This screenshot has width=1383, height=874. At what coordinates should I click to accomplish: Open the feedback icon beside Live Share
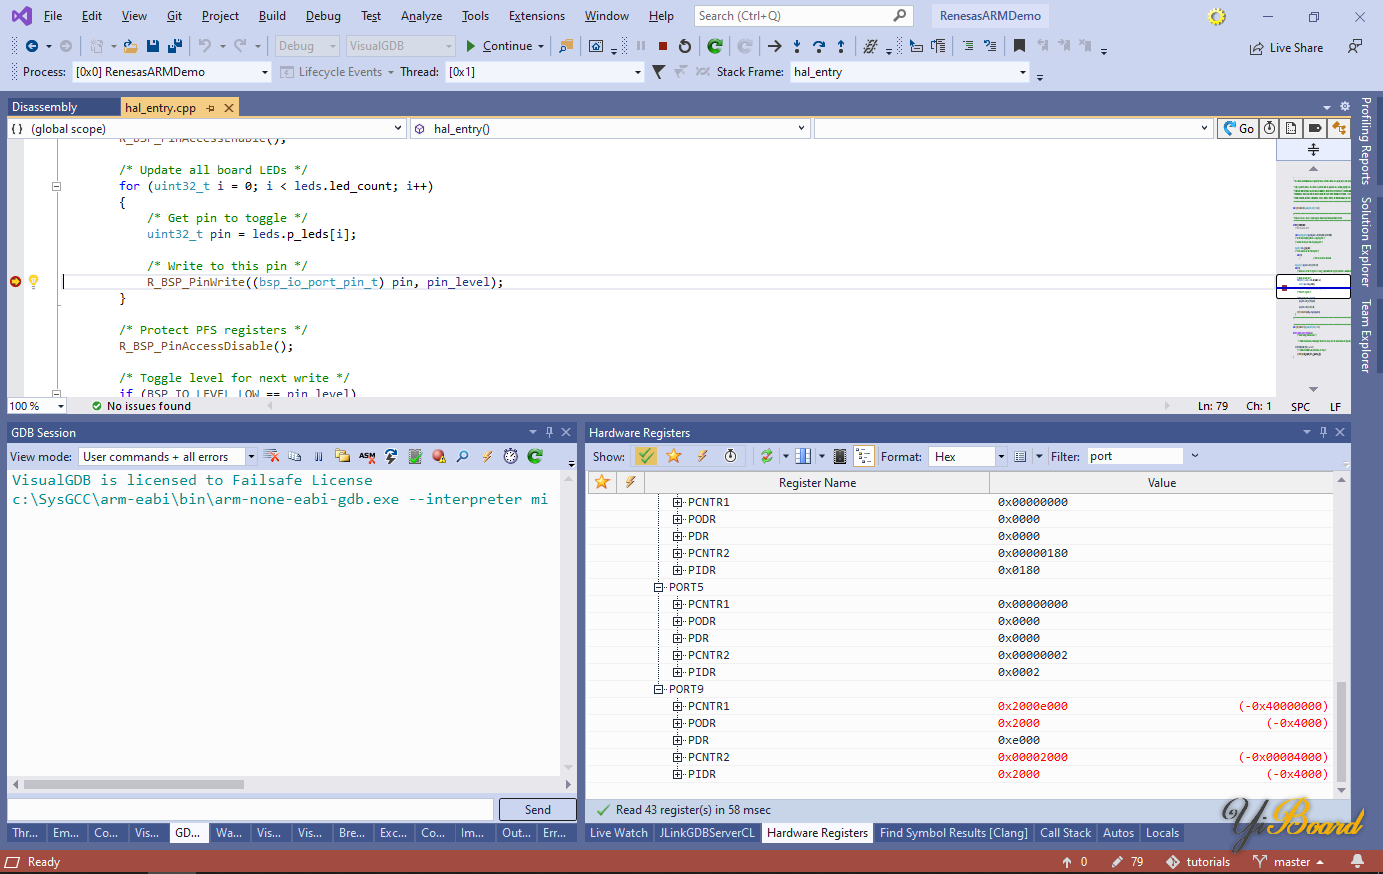(x=1355, y=47)
